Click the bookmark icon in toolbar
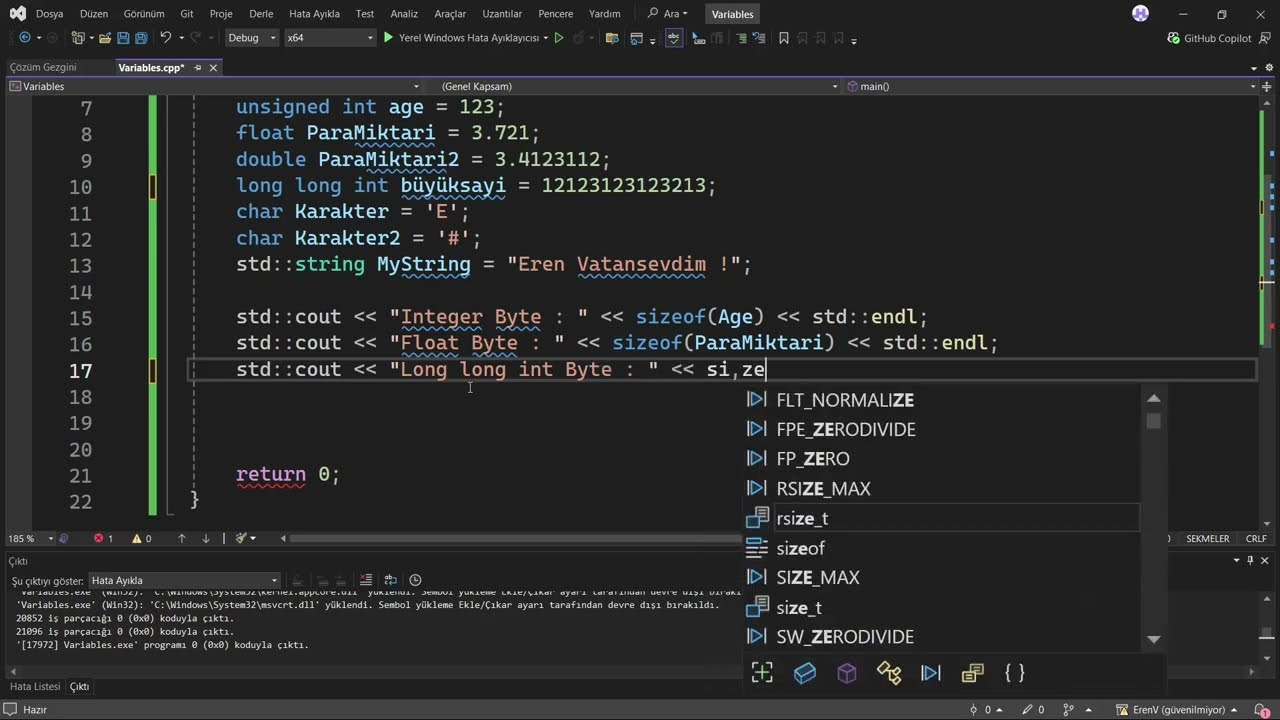This screenshot has height=720, width=1280. click(x=784, y=38)
